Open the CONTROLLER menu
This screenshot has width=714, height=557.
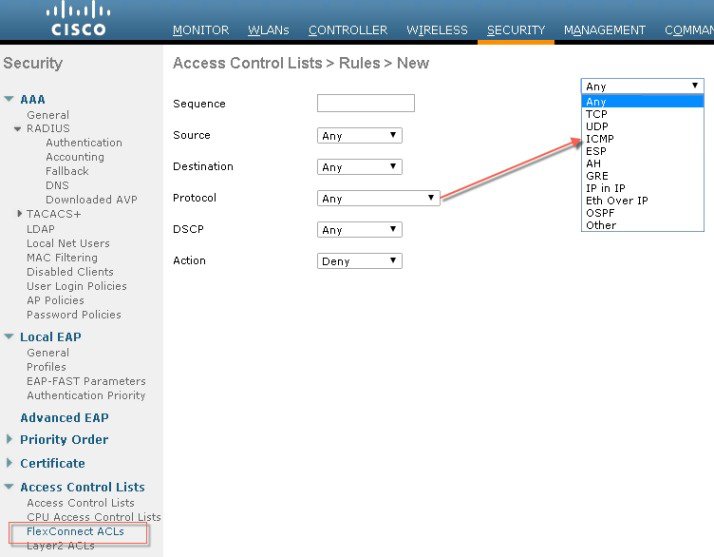pyautogui.click(x=348, y=30)
